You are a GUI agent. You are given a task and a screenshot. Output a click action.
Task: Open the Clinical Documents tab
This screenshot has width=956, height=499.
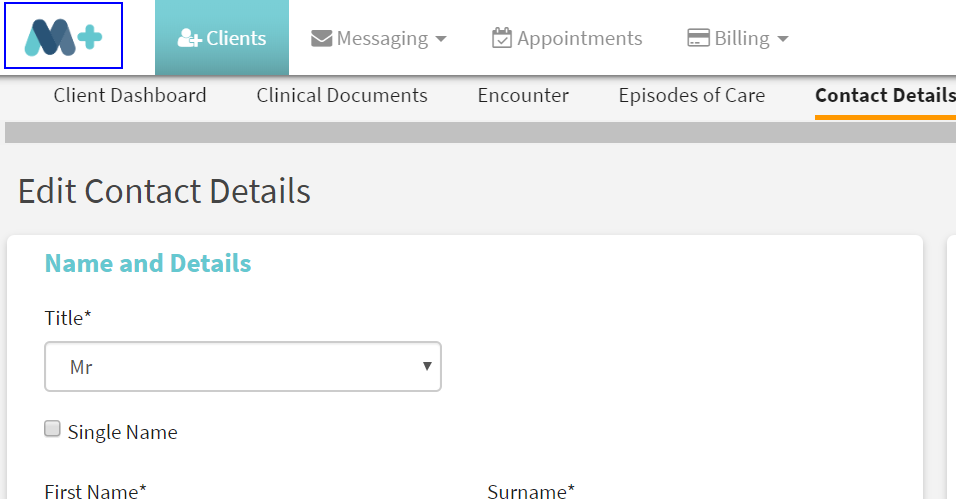[342, 96]
